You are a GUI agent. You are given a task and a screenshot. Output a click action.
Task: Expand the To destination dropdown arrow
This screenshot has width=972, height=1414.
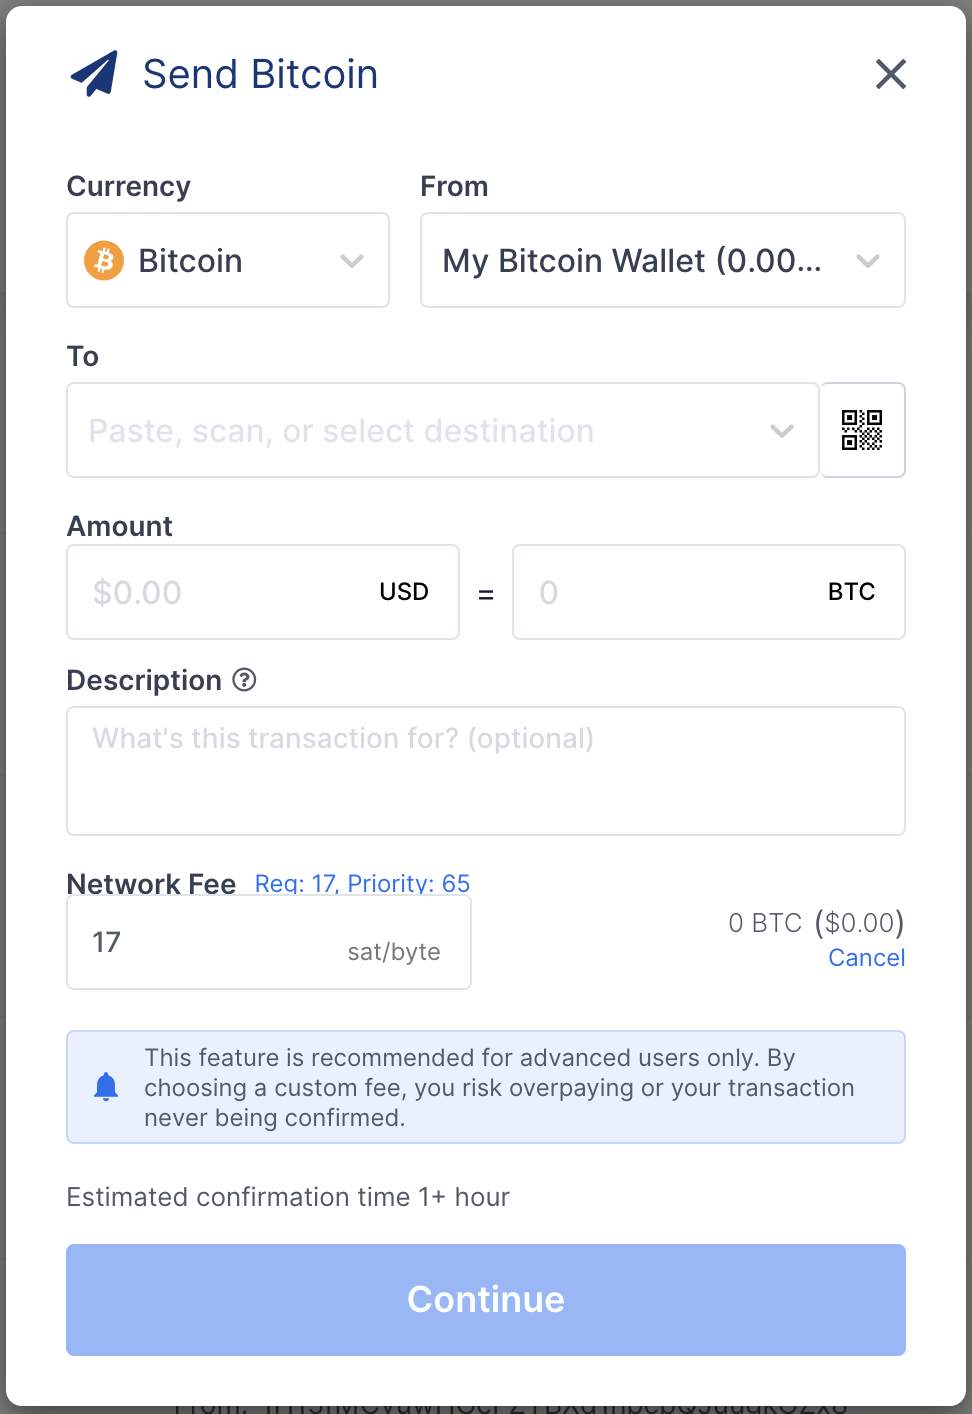tap(782, 431)
